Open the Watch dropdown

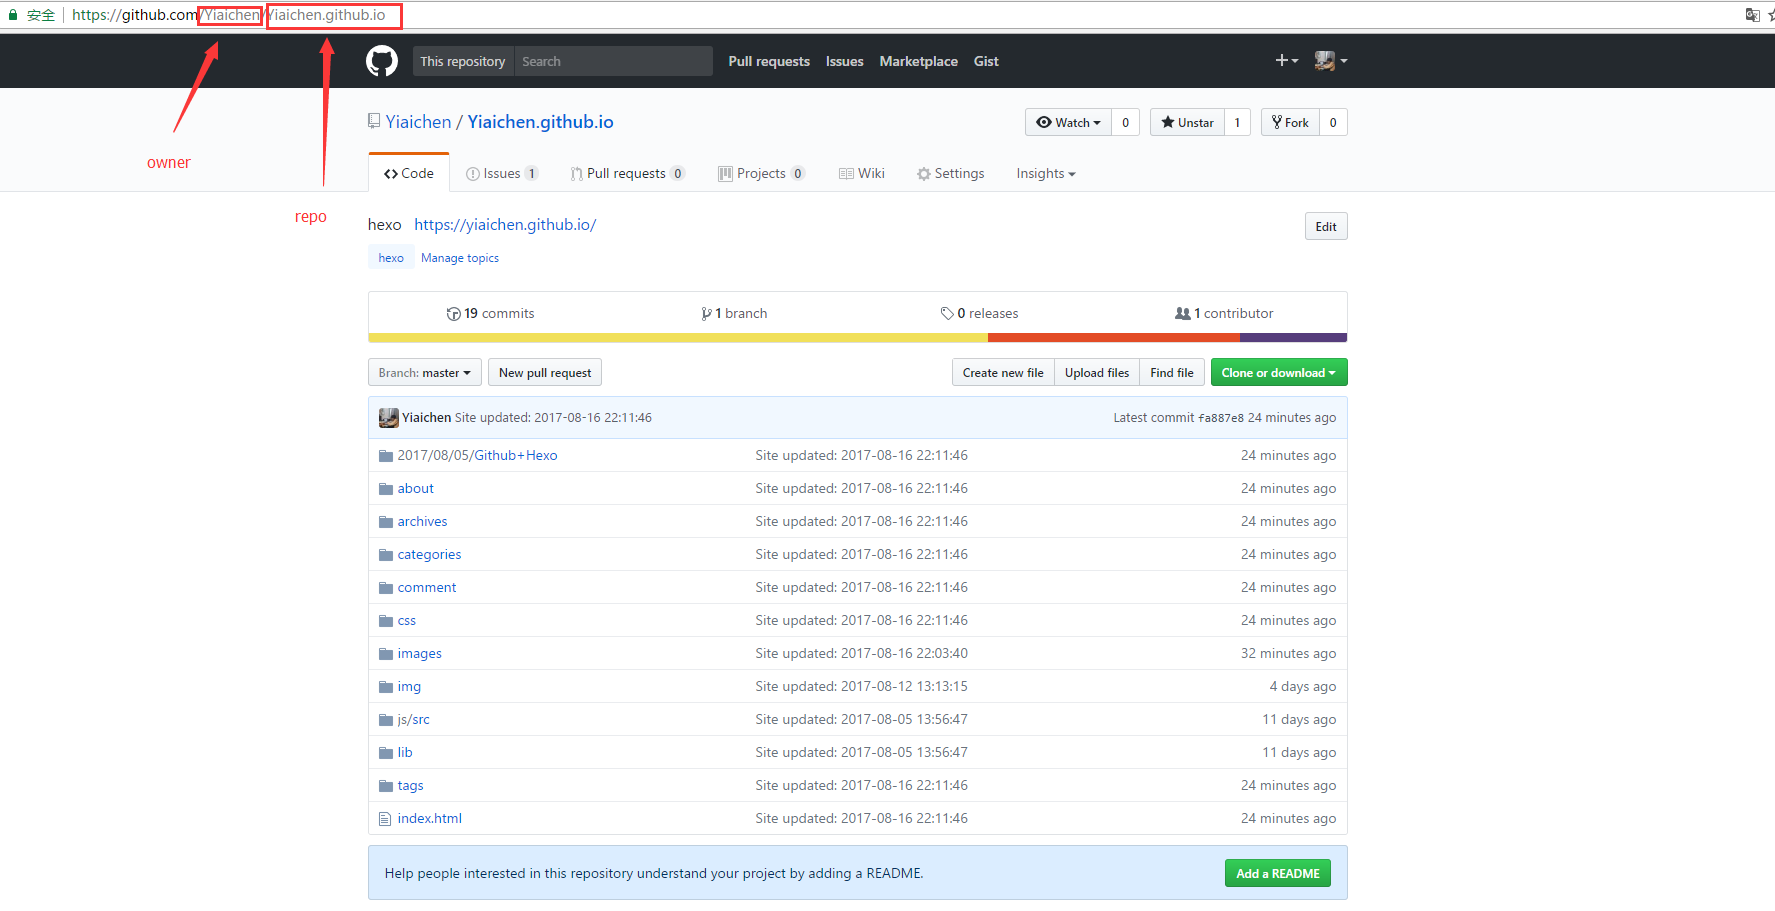pos(1068,122)
